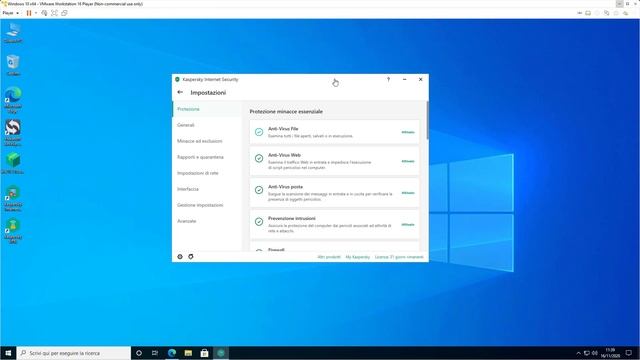Click Attivato status for Prevenzione intrusioni

pos(408,224)
